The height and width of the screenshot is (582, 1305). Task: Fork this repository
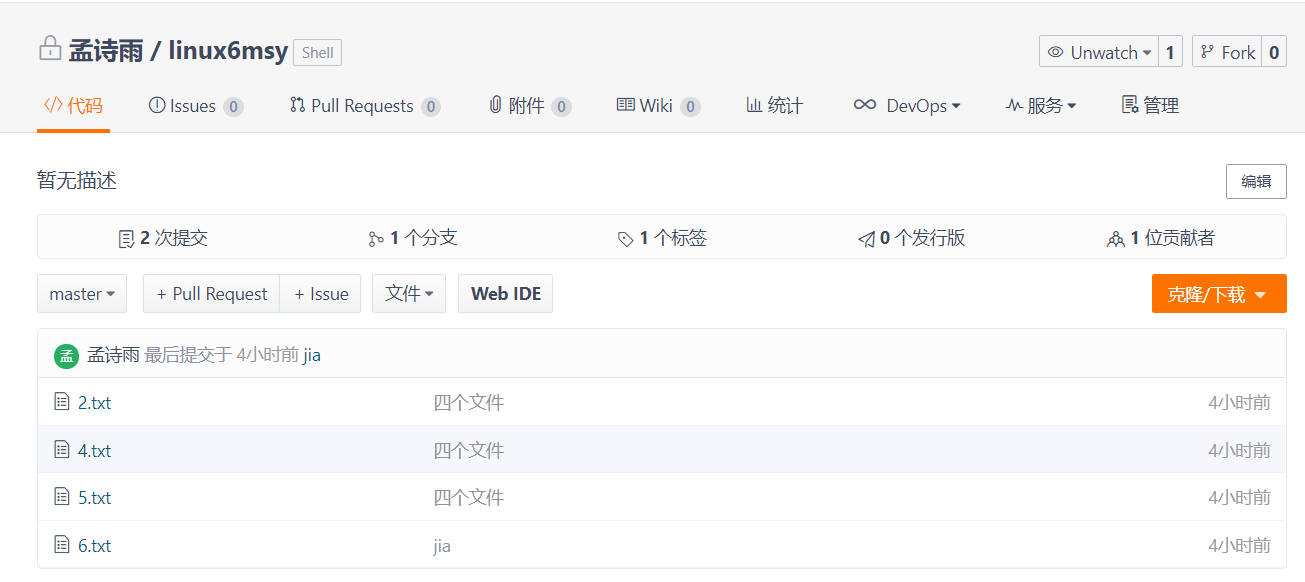[x=1227, y=52]
